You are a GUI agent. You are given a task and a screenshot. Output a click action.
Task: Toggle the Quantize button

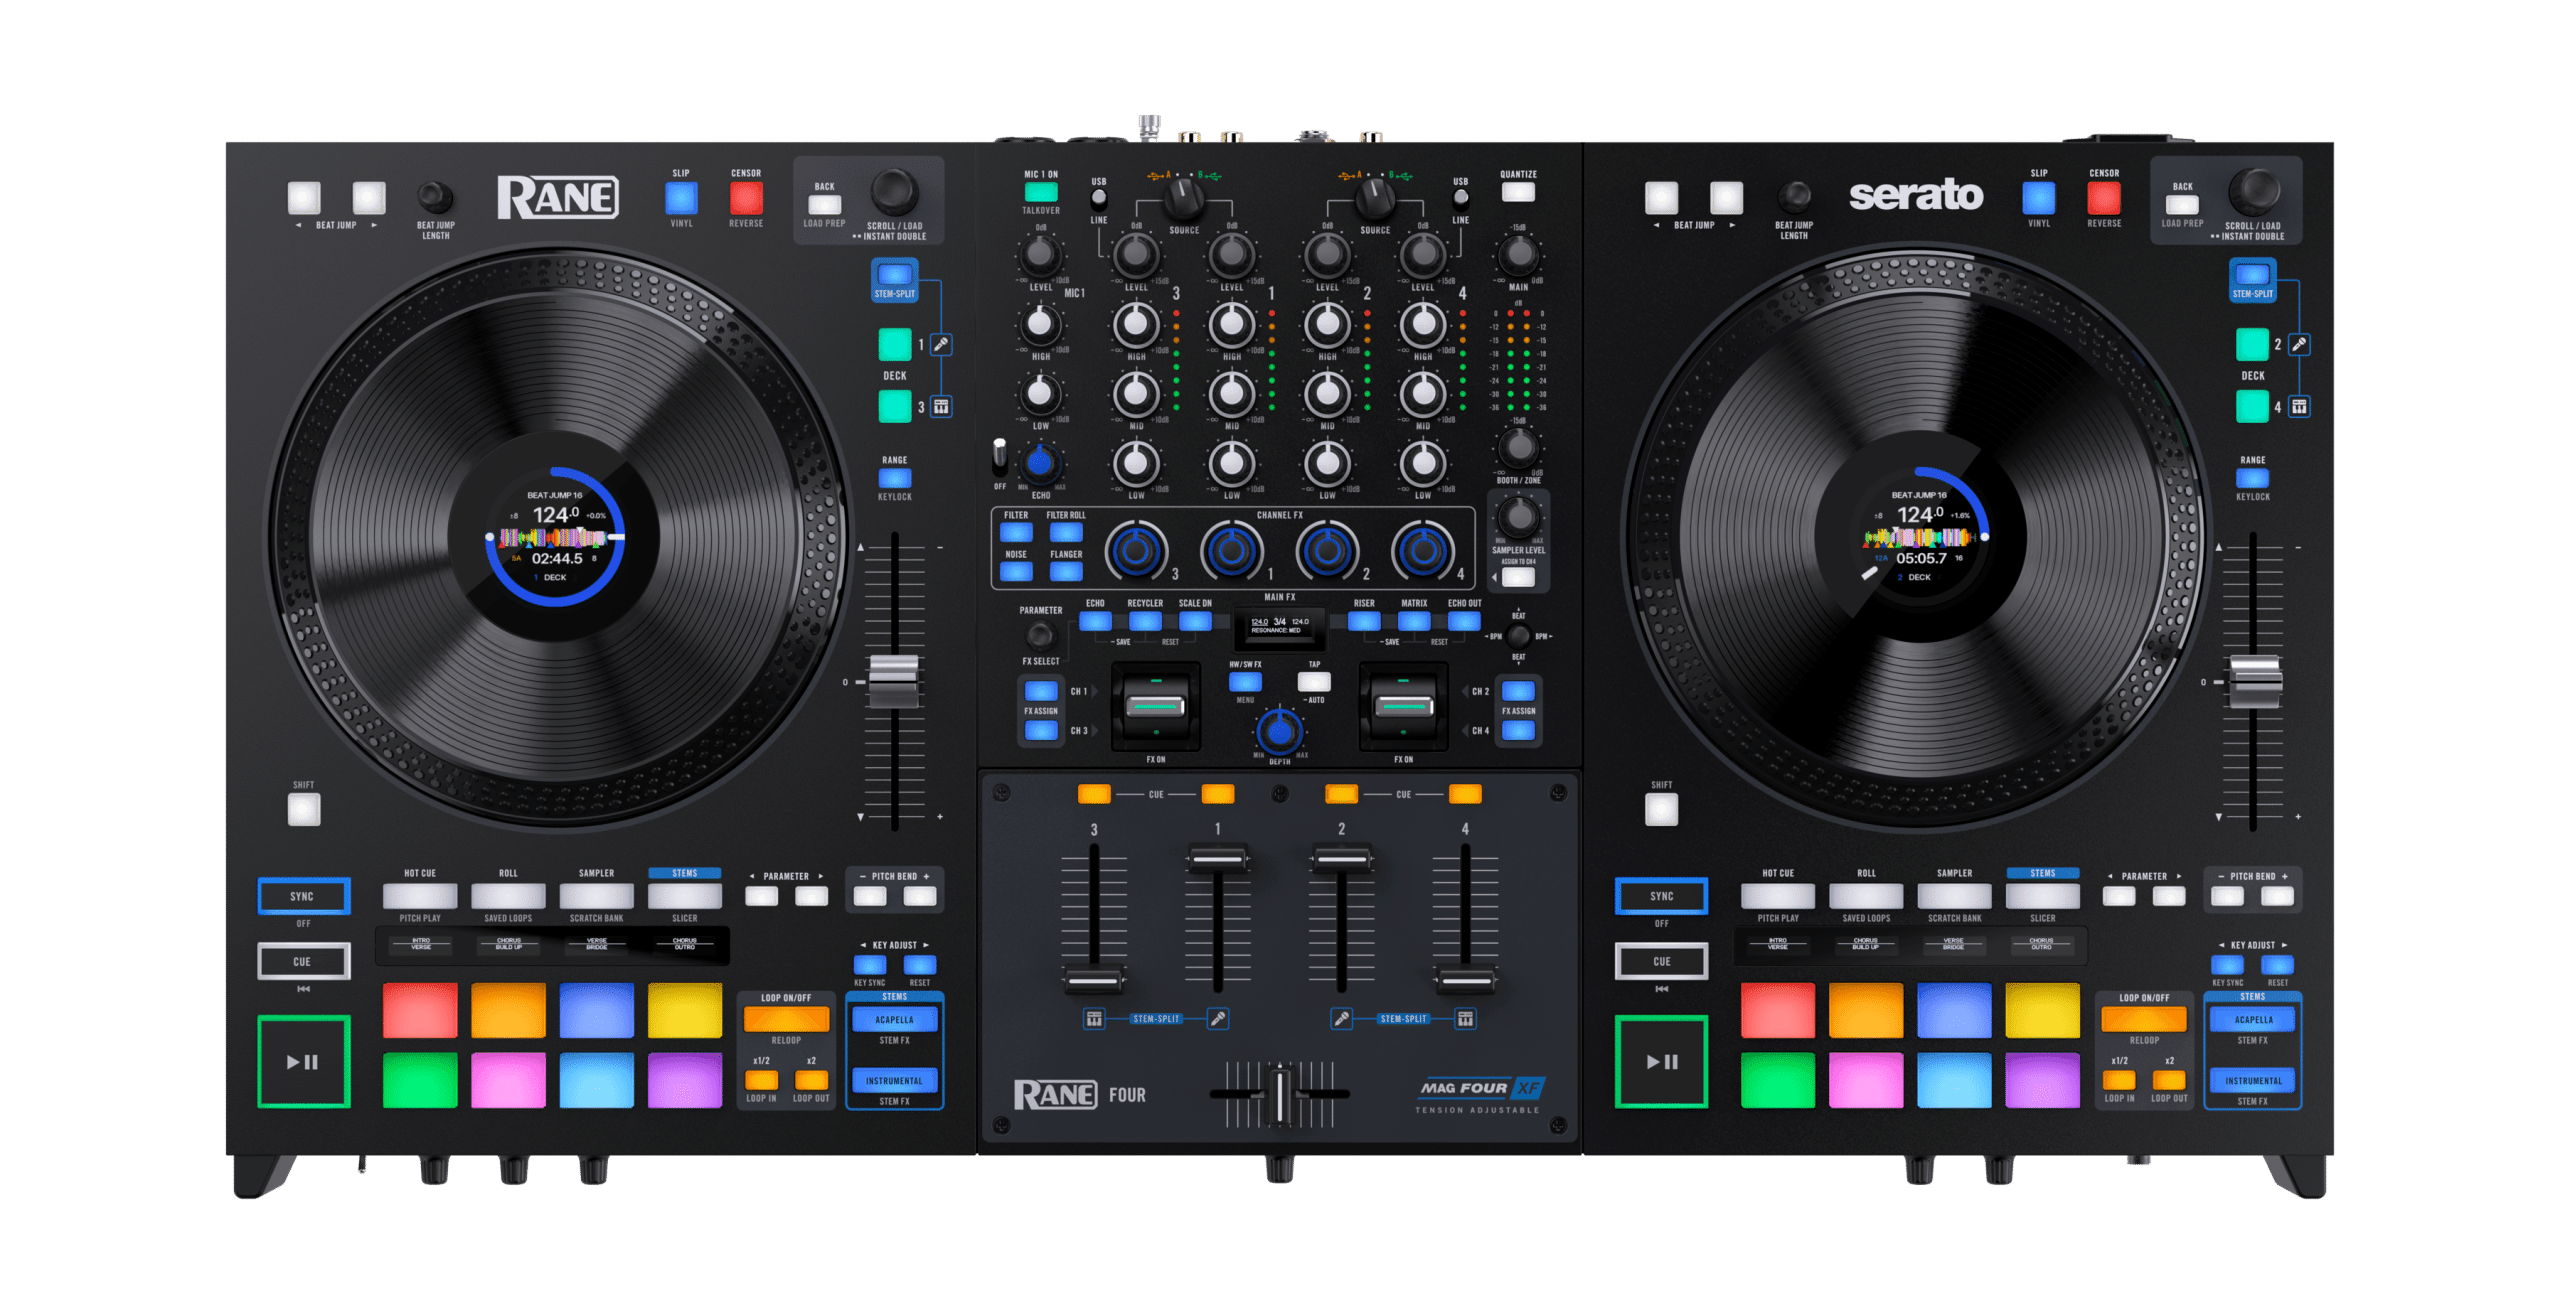click(1518, 192)
